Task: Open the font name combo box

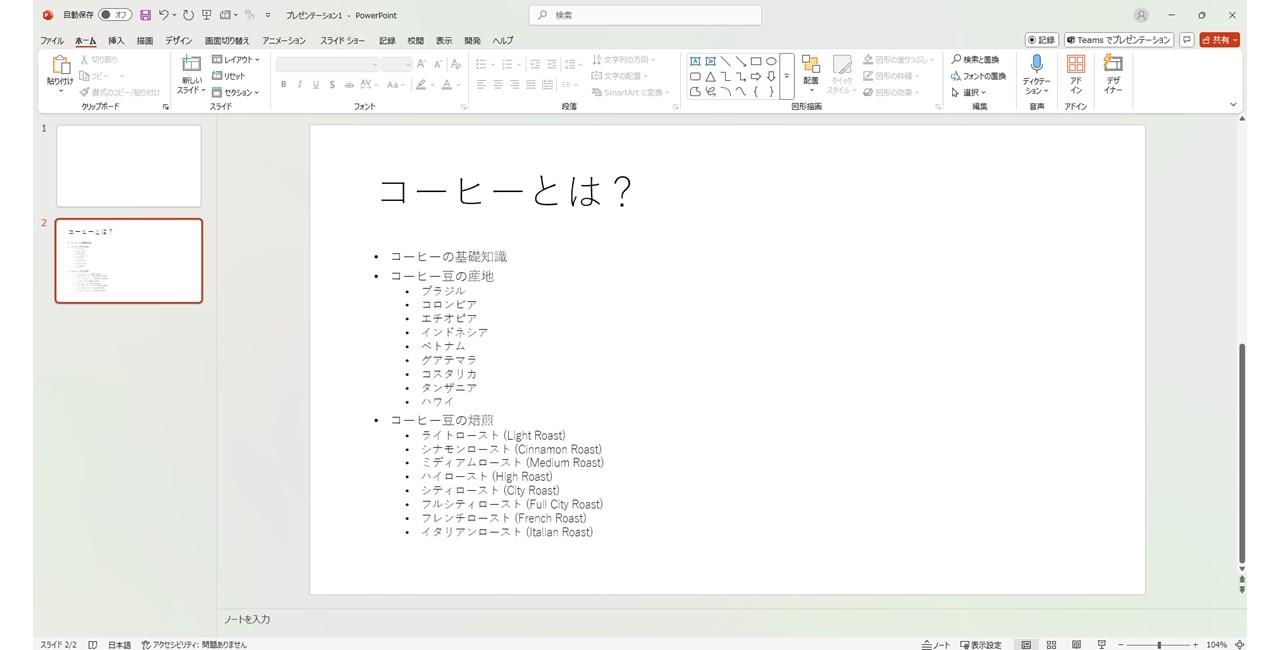Action: pyautogui.click(x=327, y=64)
